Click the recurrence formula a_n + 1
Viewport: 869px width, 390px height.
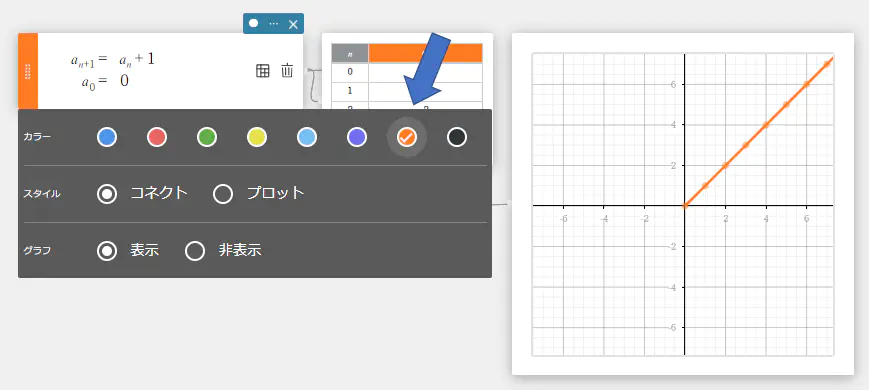pyautogui.click(x=137, y=60)
